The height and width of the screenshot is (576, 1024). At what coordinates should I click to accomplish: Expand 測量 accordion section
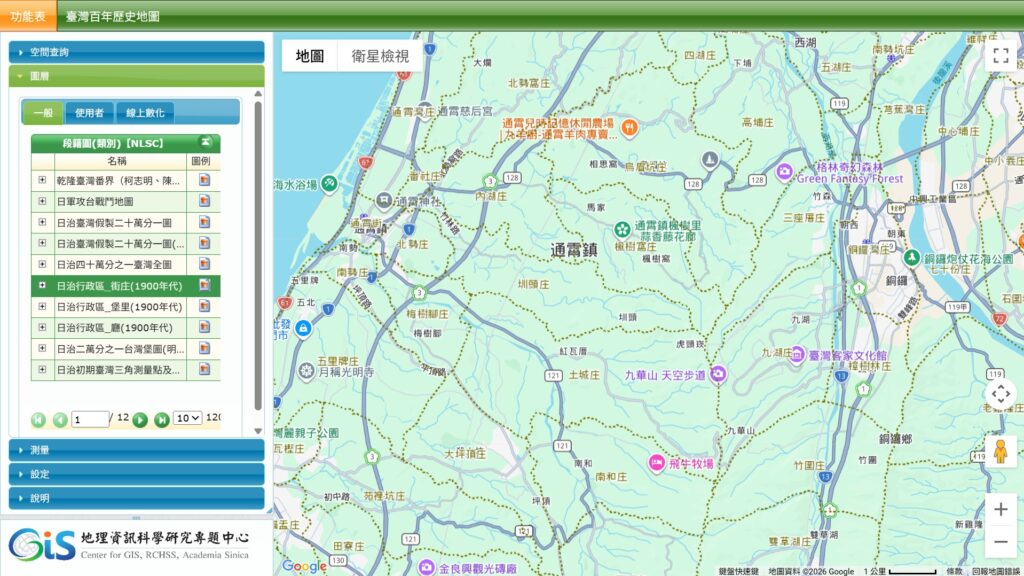pos(136,450)
